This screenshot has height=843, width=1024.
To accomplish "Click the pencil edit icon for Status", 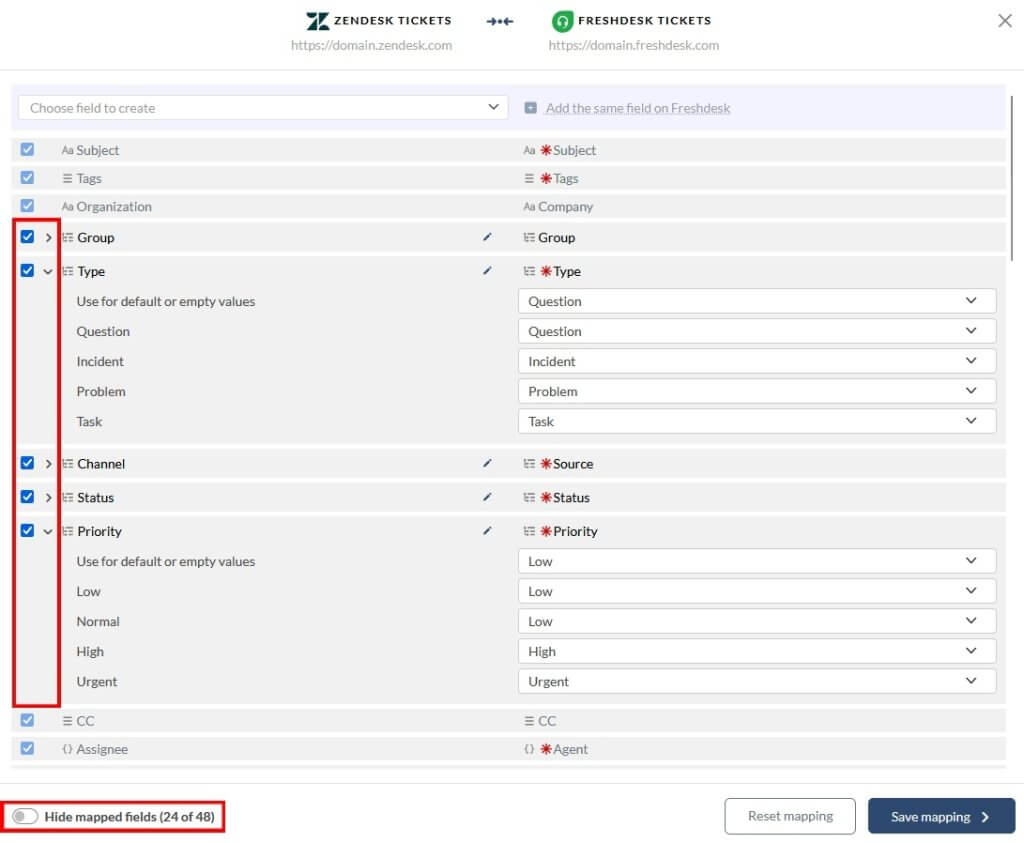I will [x=487, y=497].
